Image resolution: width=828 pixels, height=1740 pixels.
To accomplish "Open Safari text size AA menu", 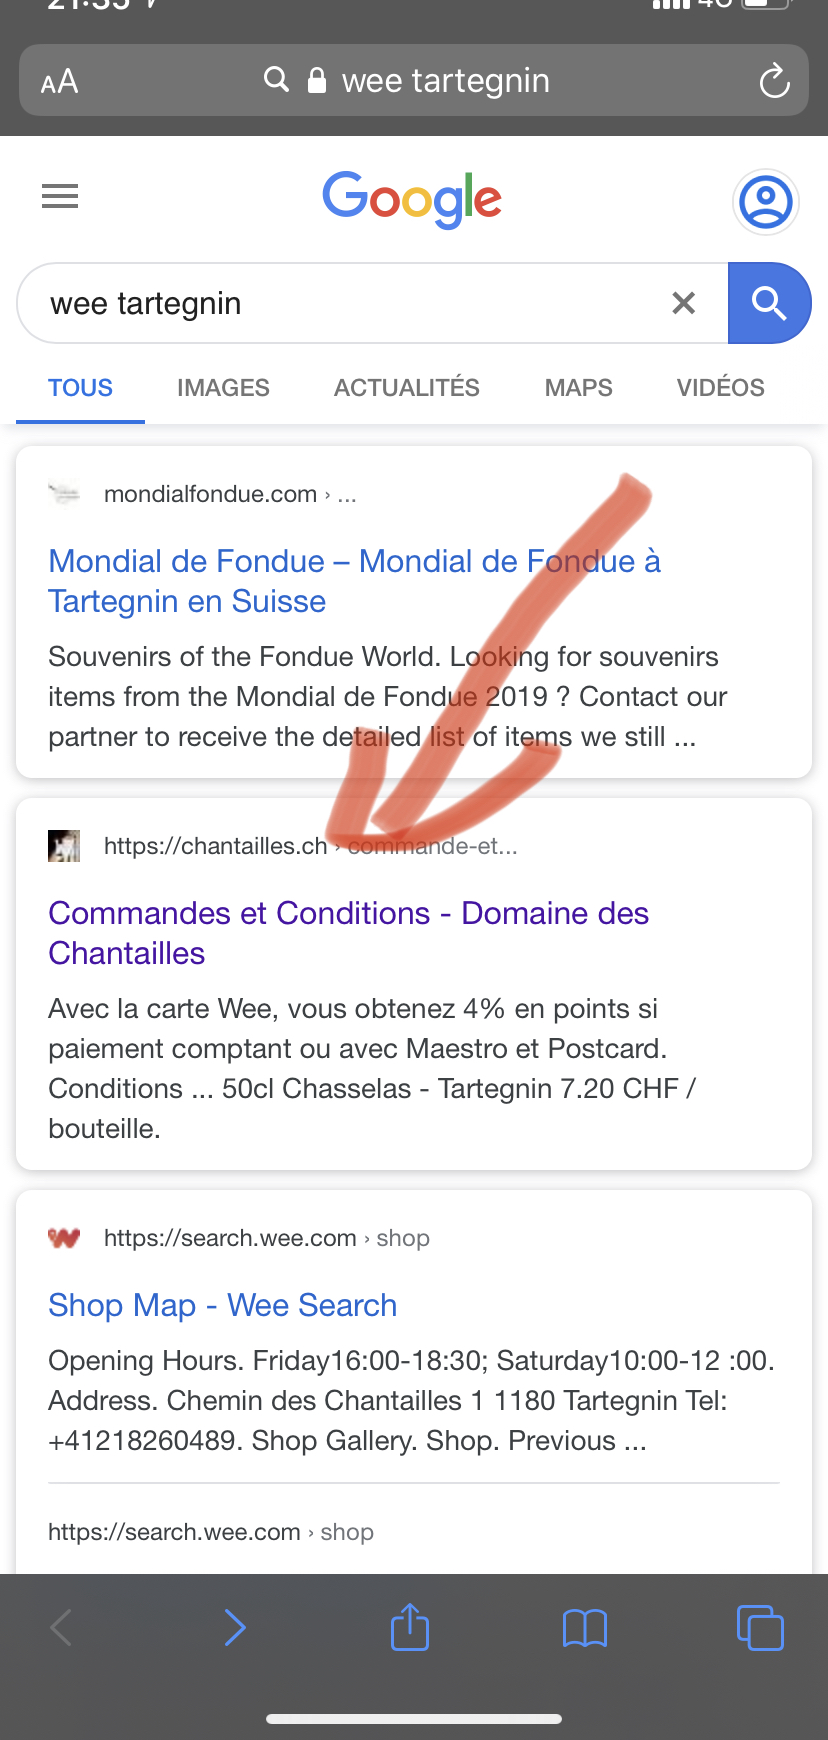I will click(59, 81).
